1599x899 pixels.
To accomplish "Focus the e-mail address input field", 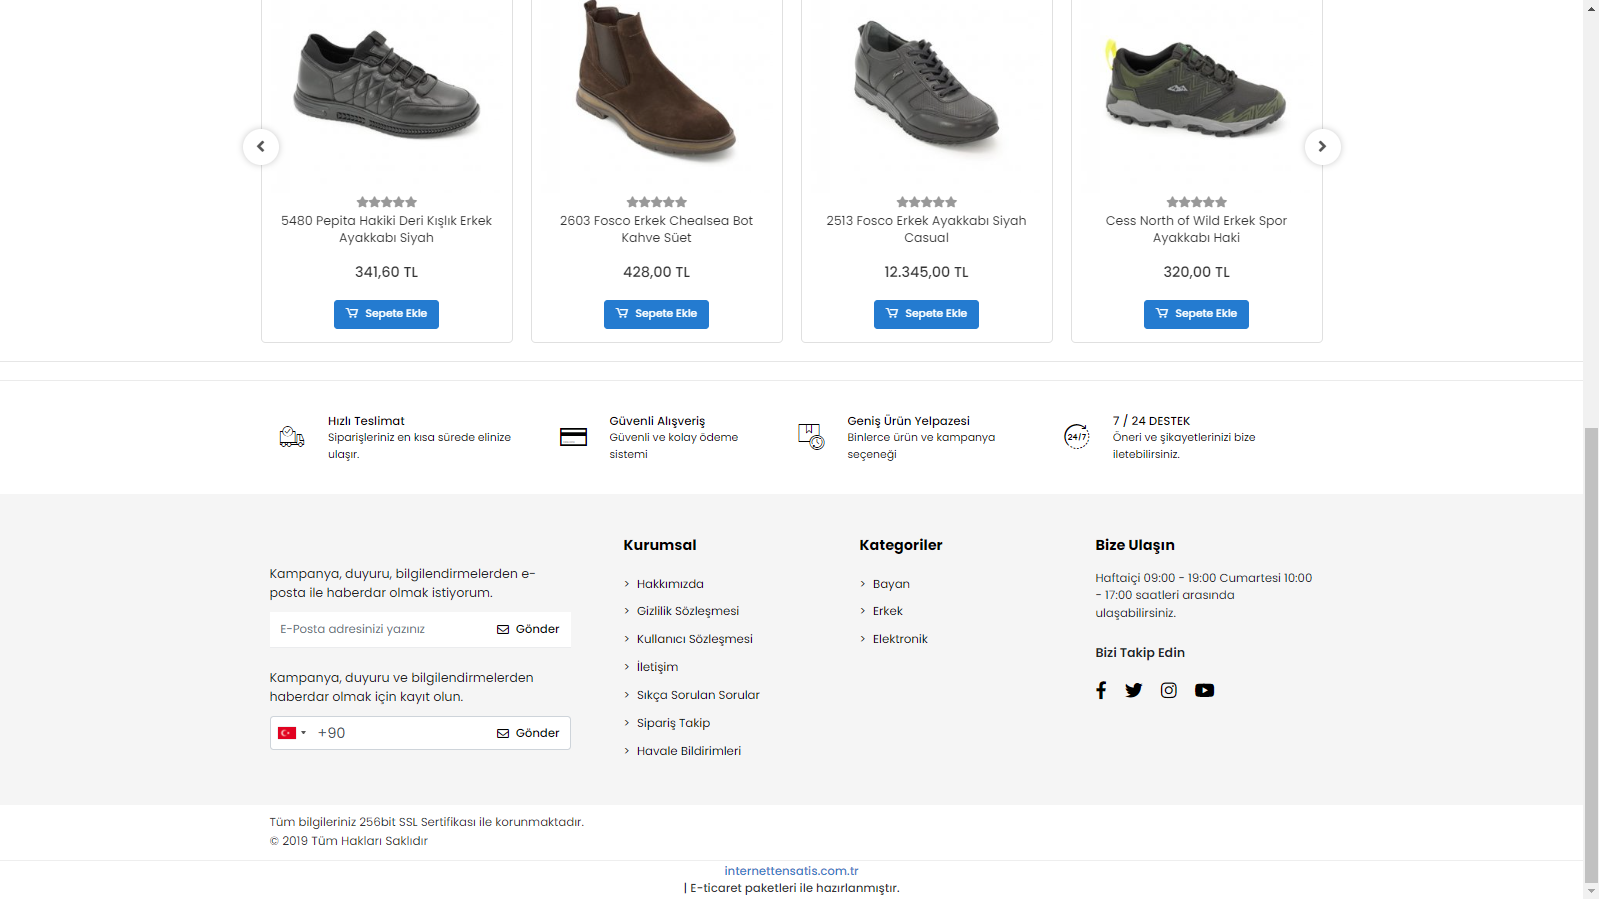I will pyautogui.click(x=380, y=629).
